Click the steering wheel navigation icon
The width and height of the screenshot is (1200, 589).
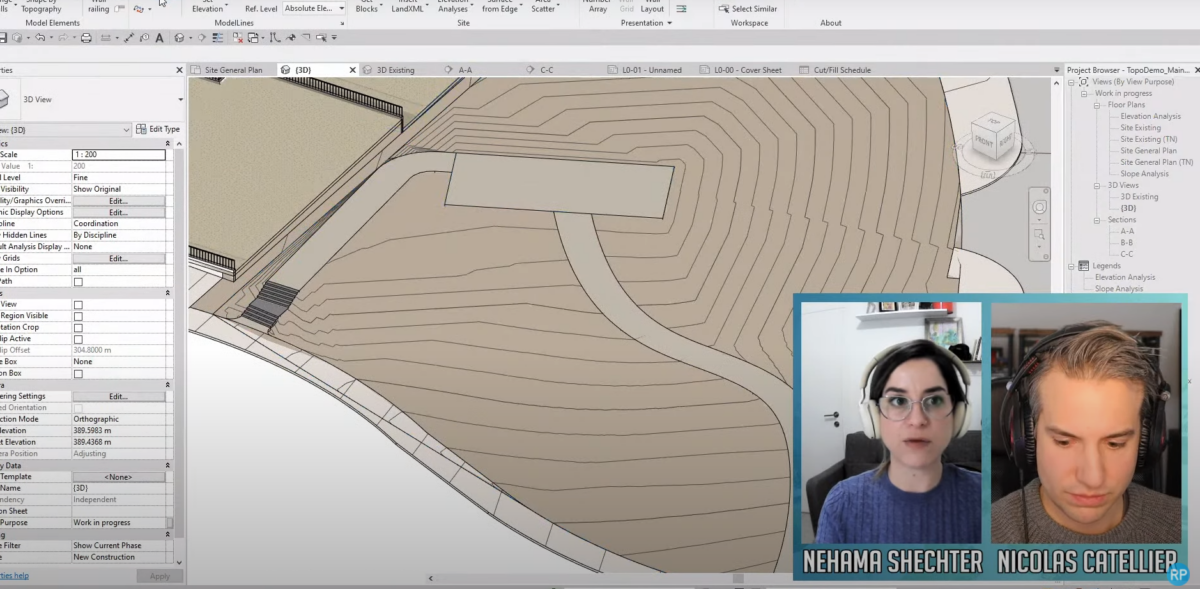[x=1040, y=207]
